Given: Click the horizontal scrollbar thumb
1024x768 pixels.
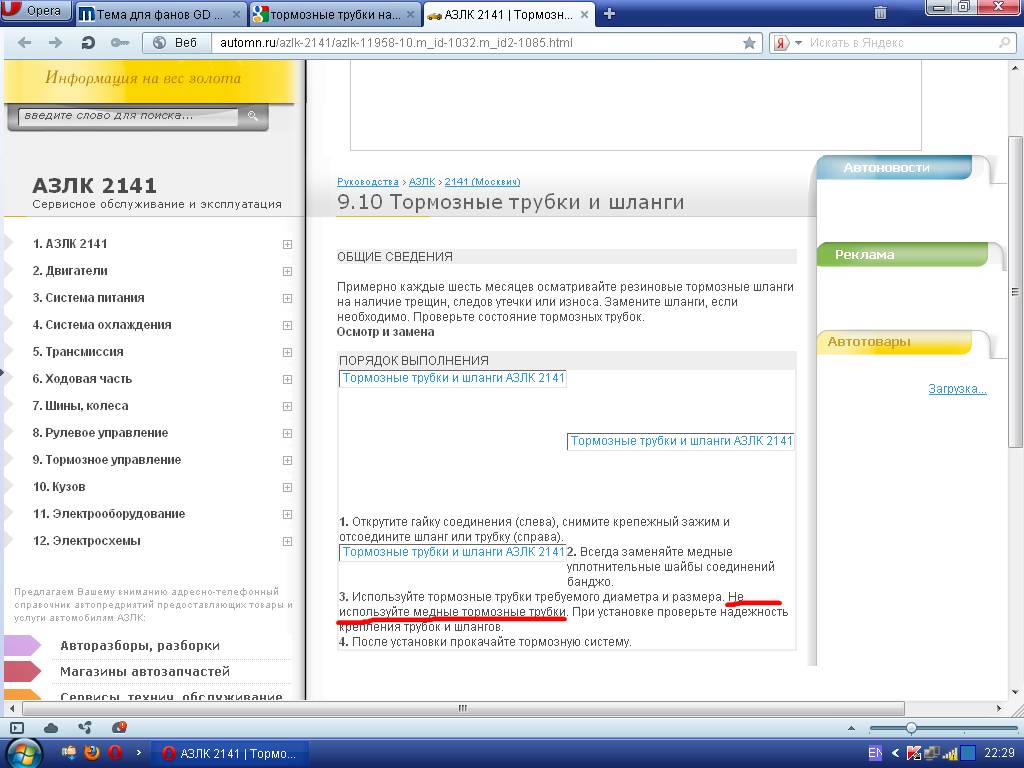Looking at the screenshot, I should 463,709.
